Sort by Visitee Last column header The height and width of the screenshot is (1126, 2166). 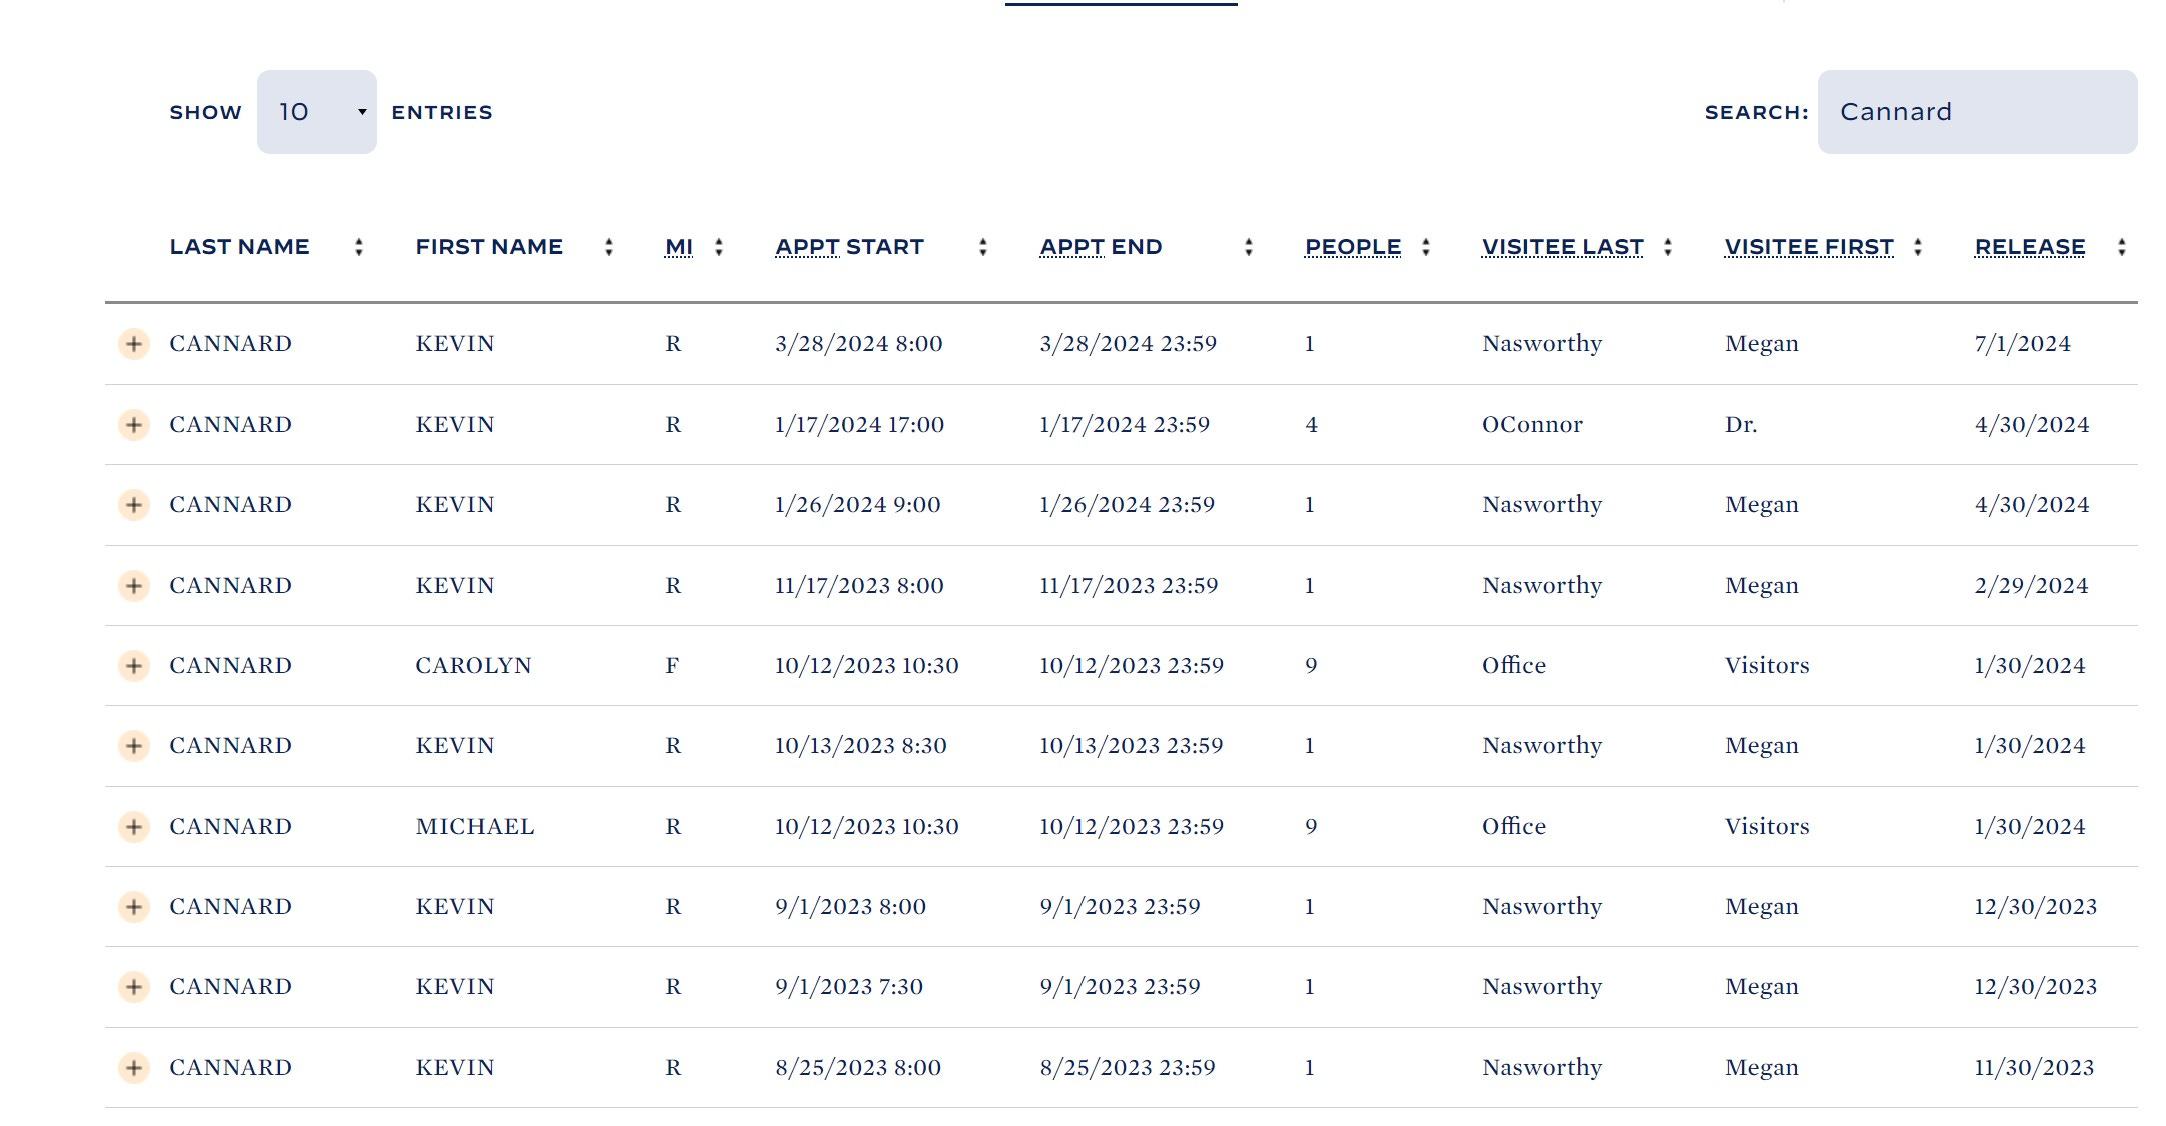pyautogui.click(x=1563, y=247)
